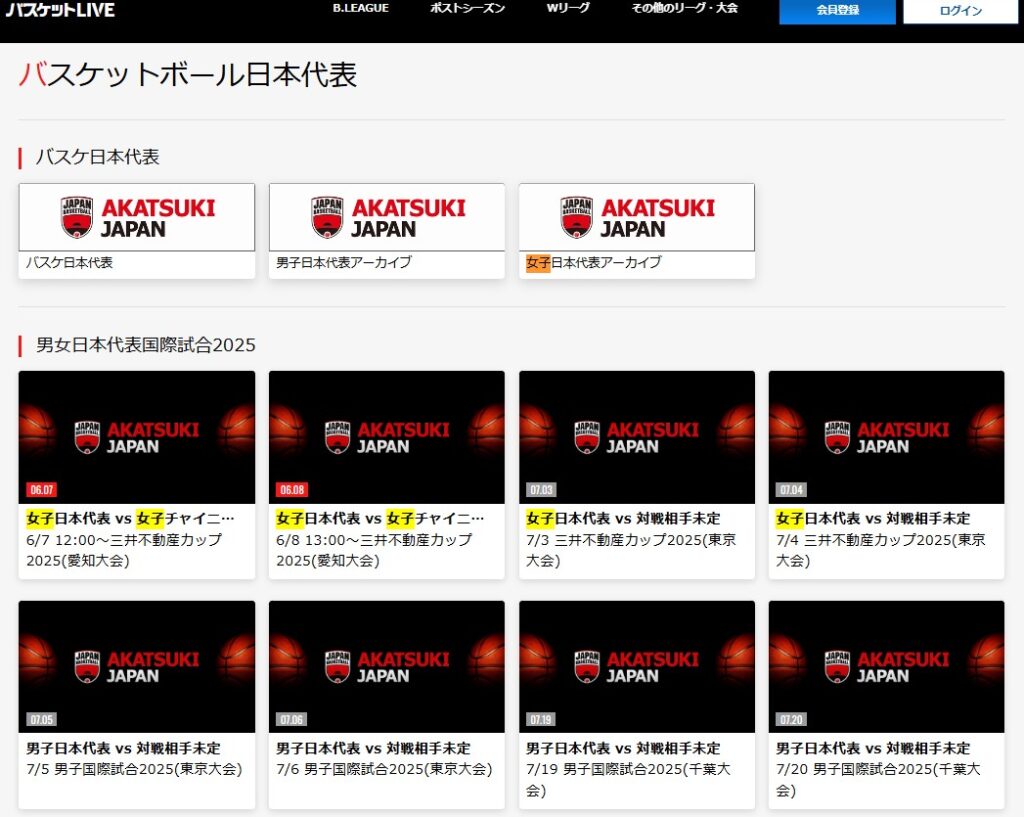1024x817 pixels.
Task: Open the 07.19 game thumbnail
Action: (637, 667)
